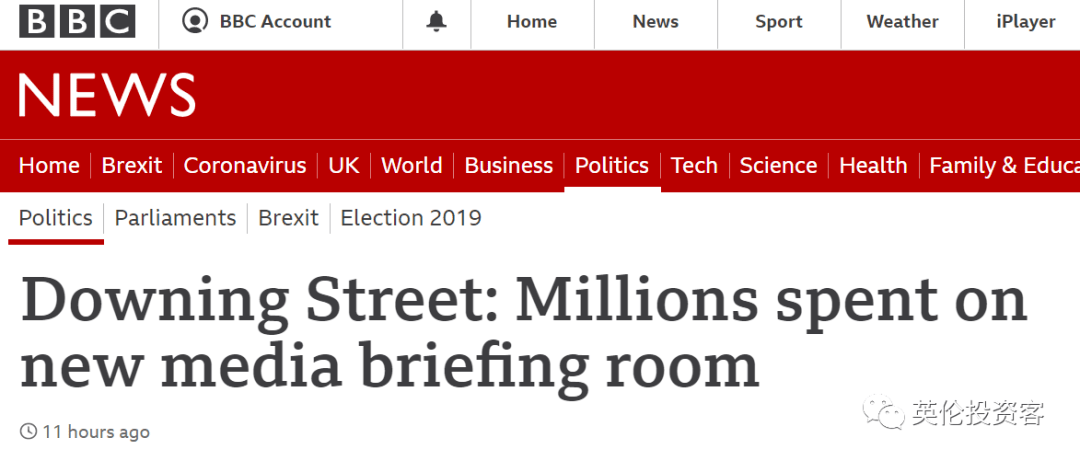Select Brexit in red news navigation
Image resolution: width=1080 pixels, height=461 pixels.
coord(132,165)
